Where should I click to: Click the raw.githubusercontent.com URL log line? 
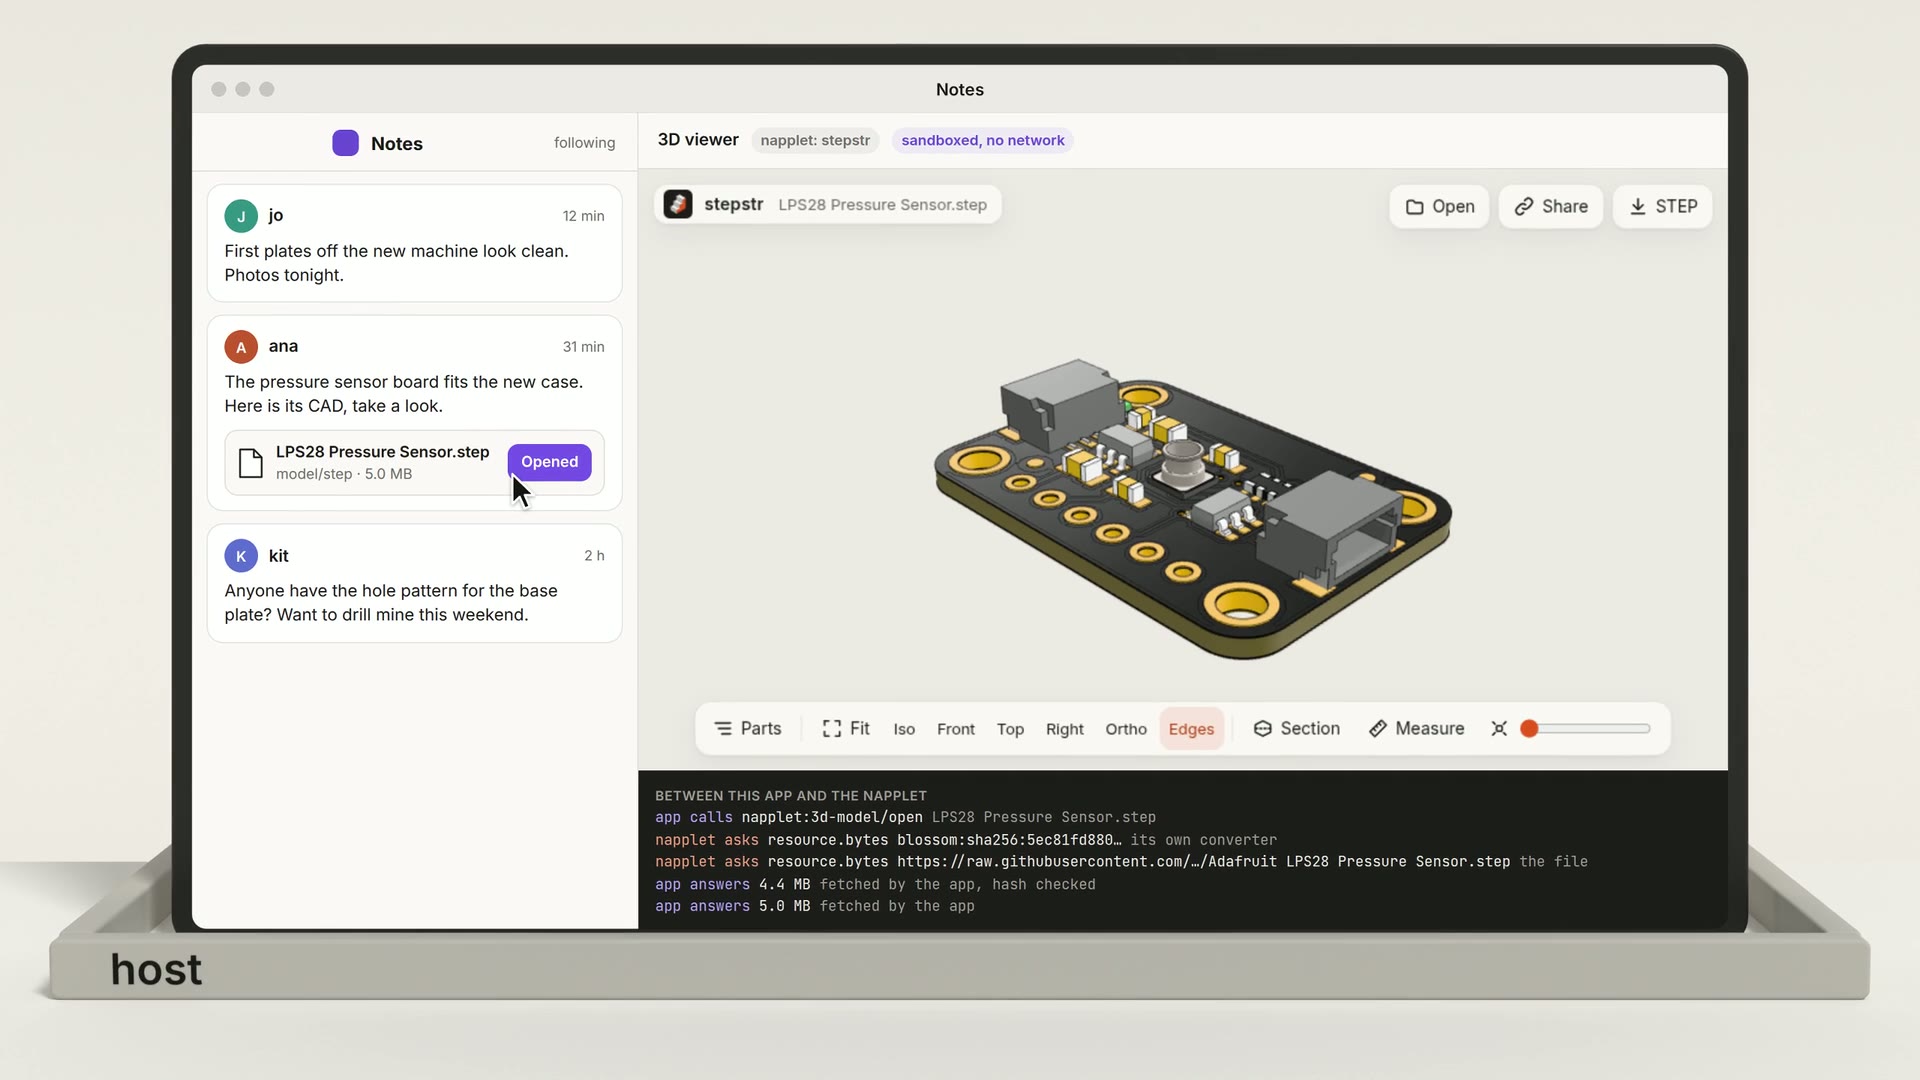click(x=1121, y=862)
